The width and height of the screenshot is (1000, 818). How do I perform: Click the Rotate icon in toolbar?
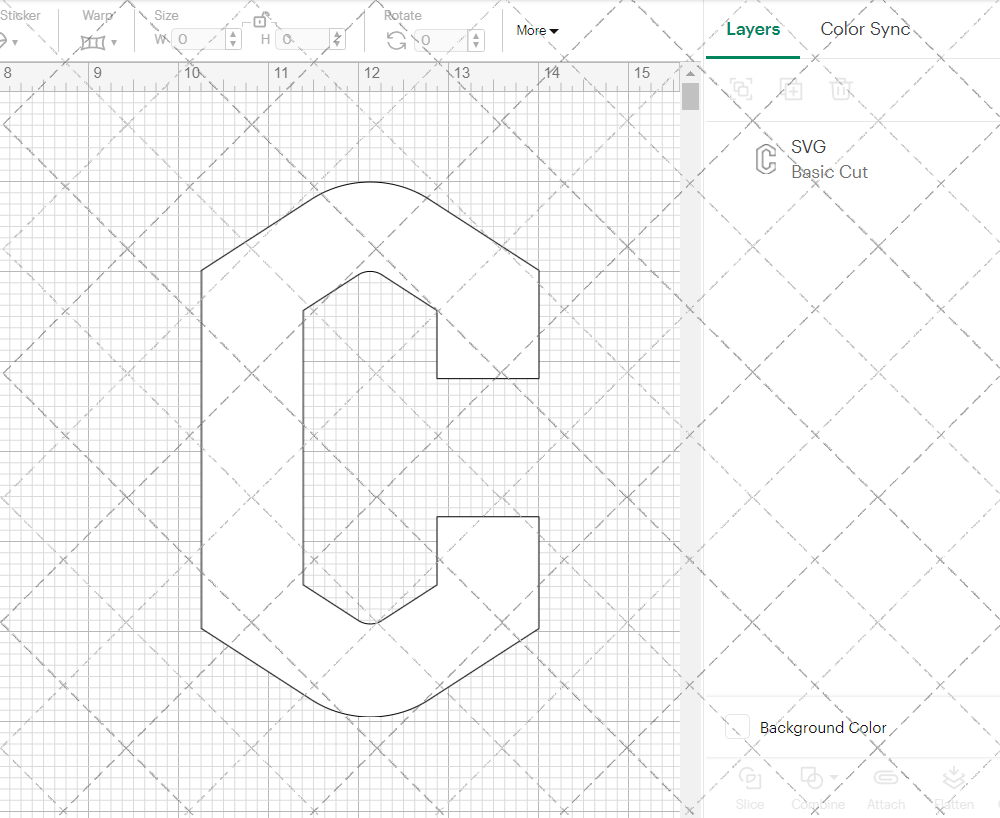(x=397, y=40)
